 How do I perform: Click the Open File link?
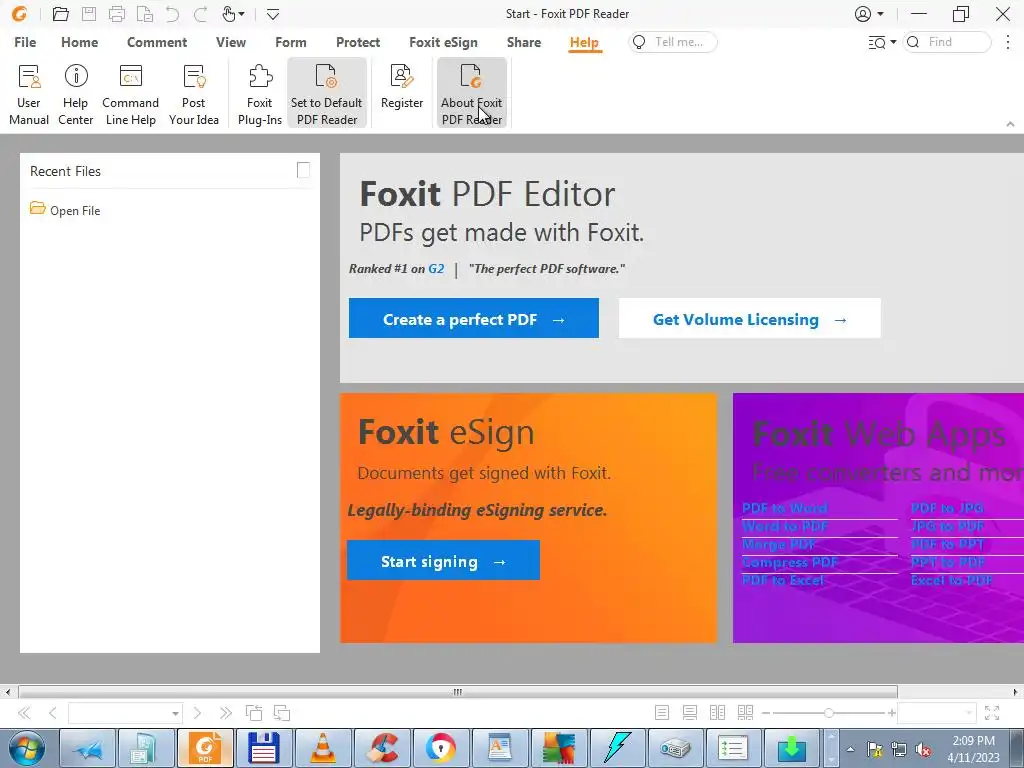point(75,211)
